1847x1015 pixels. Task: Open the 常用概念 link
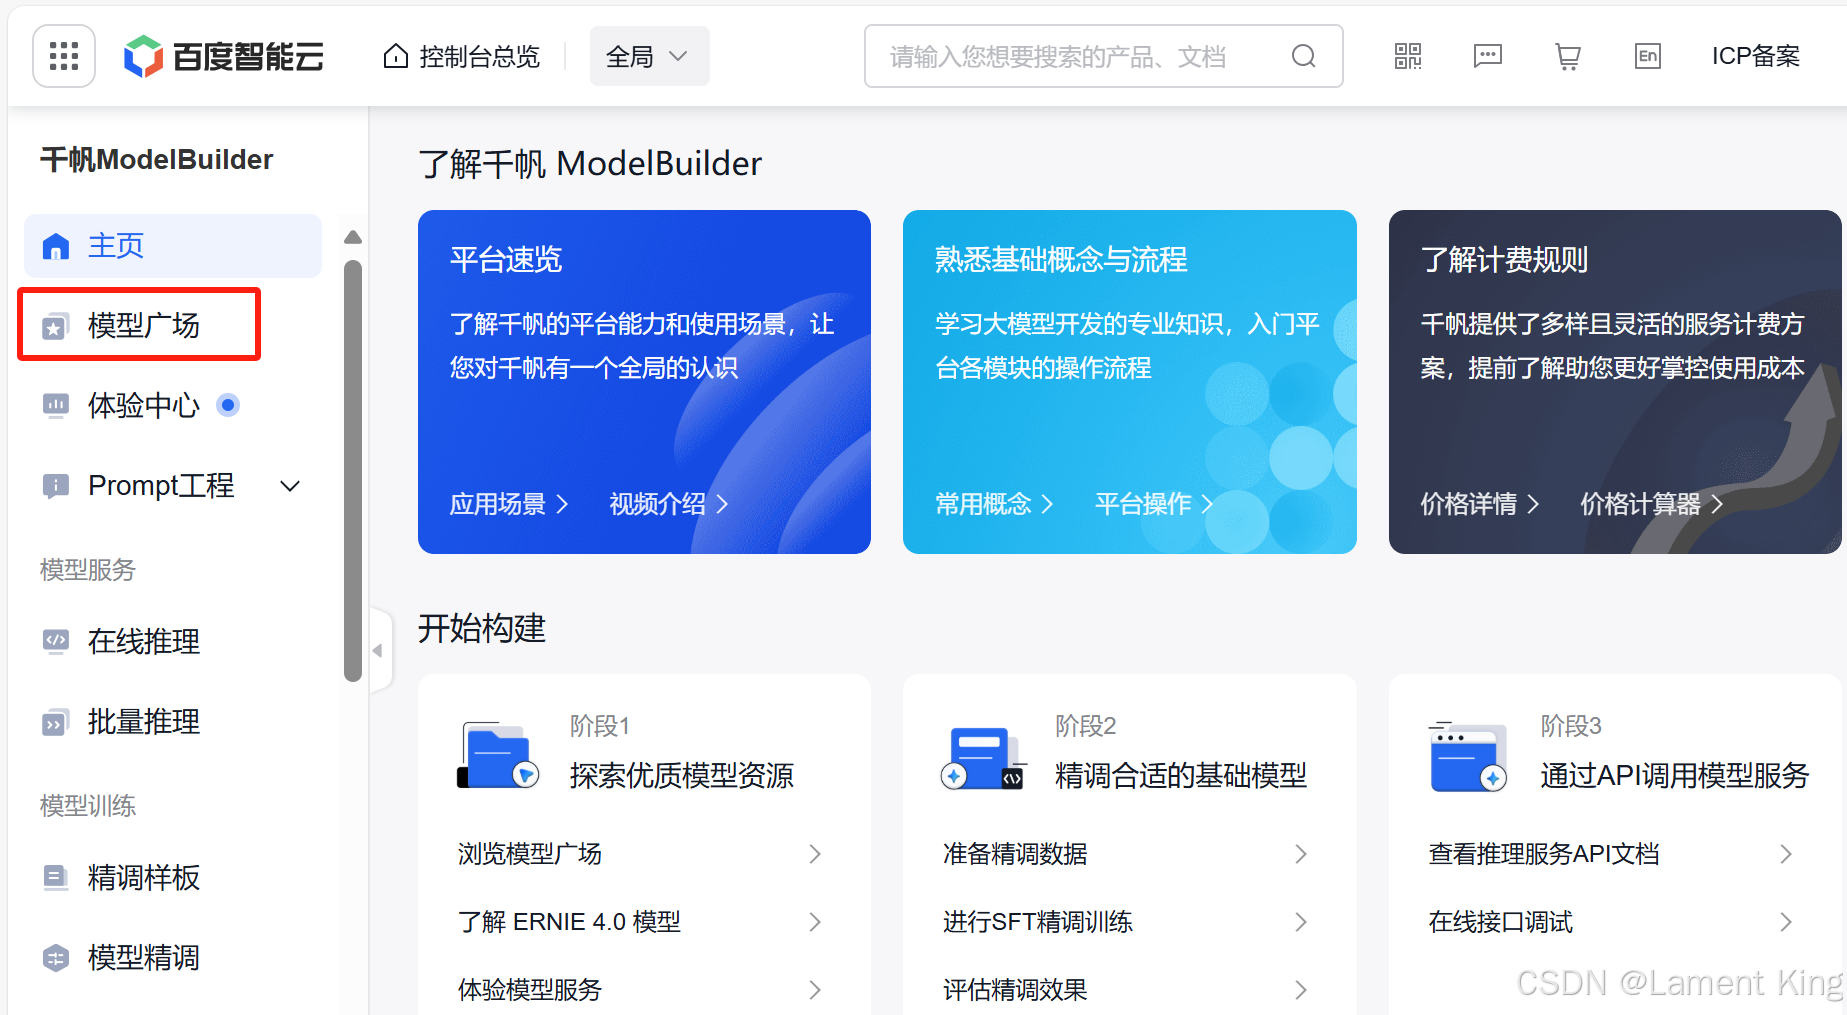[994, 503]
